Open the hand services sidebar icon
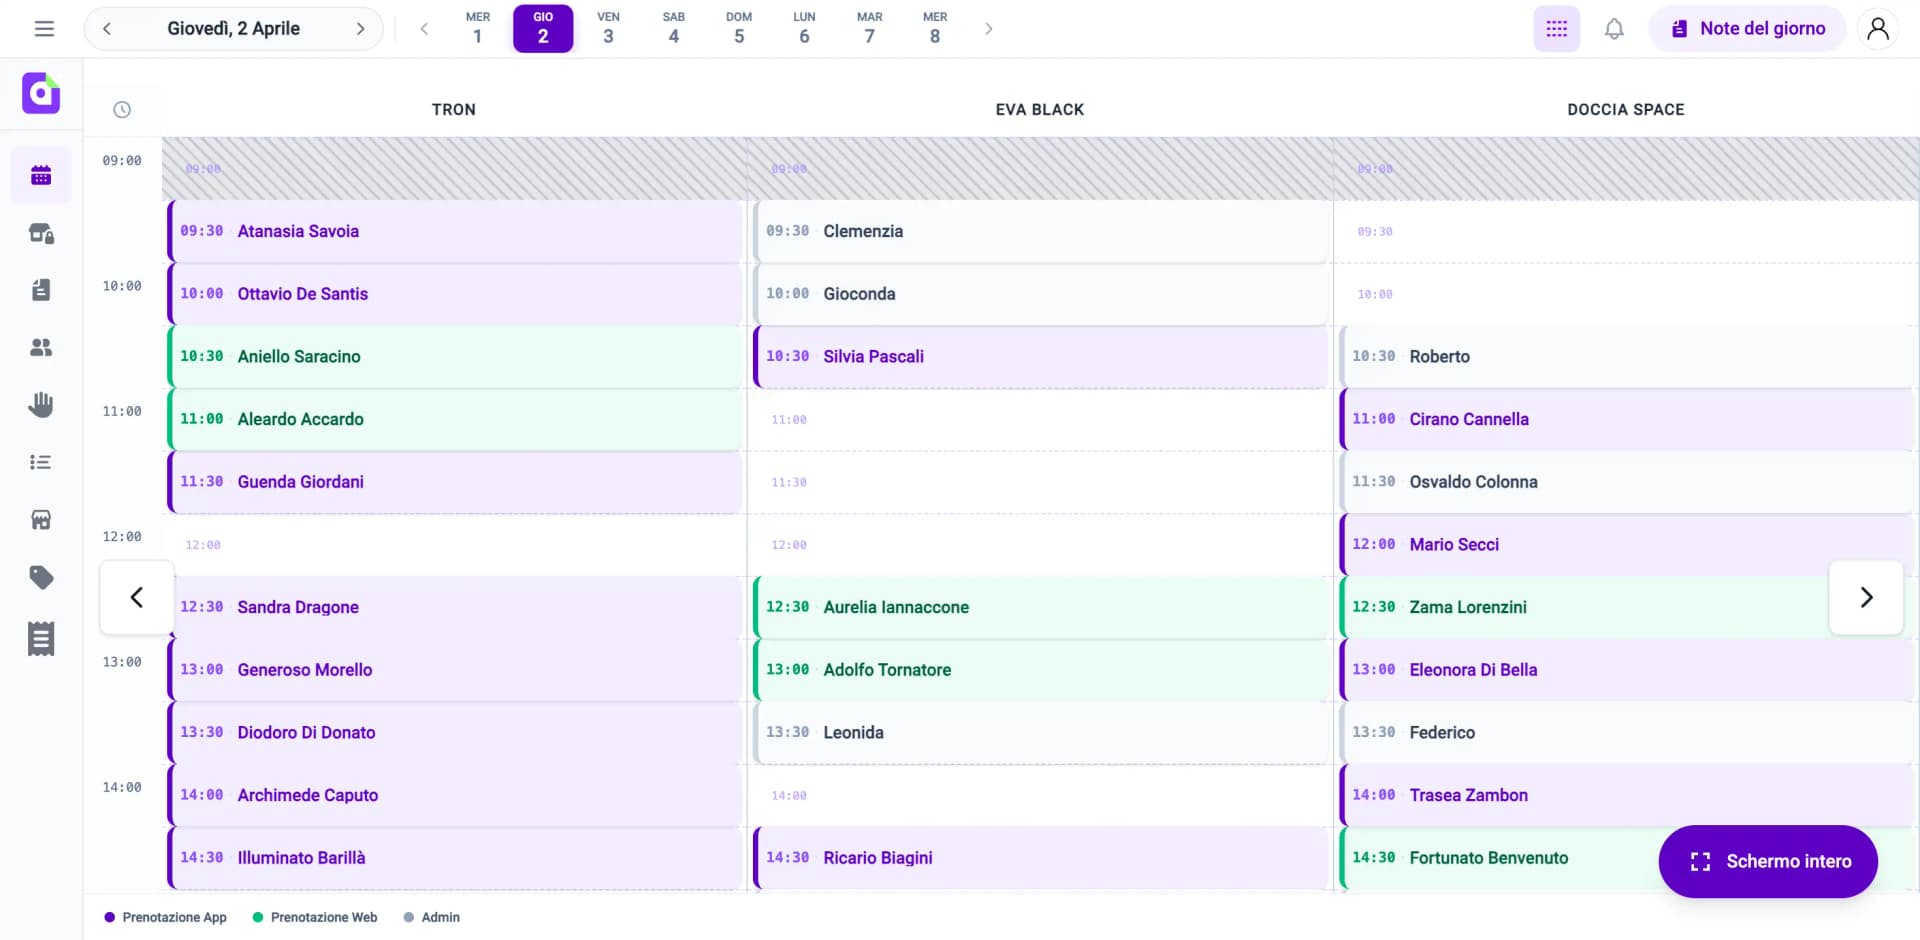 point(41,404)
